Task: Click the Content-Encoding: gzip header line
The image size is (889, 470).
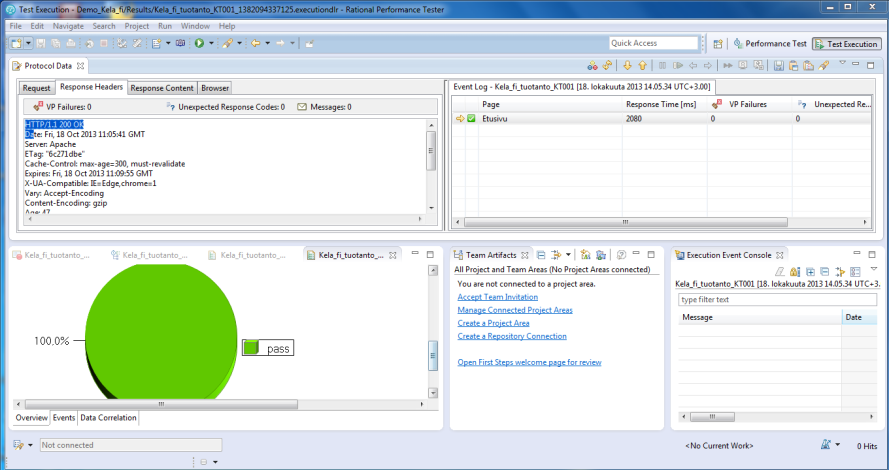Action: click(x=66, y=203)
